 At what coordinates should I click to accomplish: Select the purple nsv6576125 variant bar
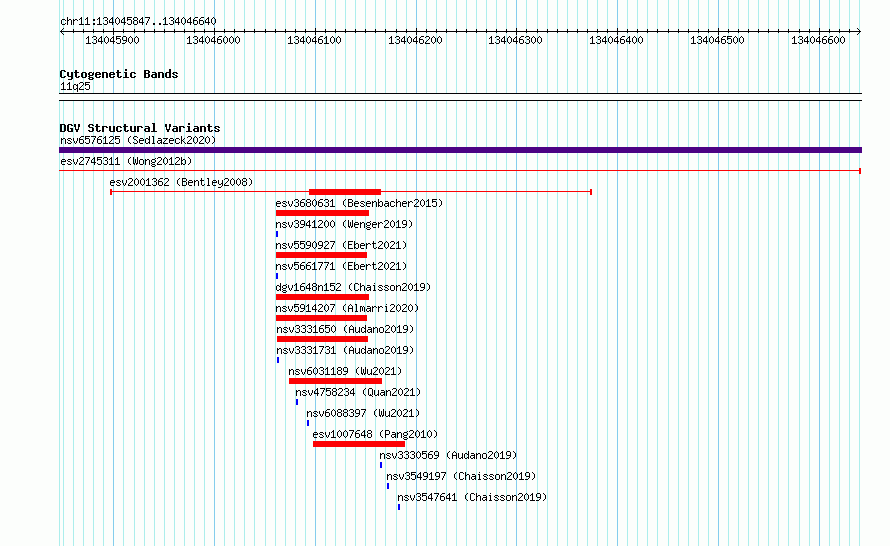click(460, 150)
